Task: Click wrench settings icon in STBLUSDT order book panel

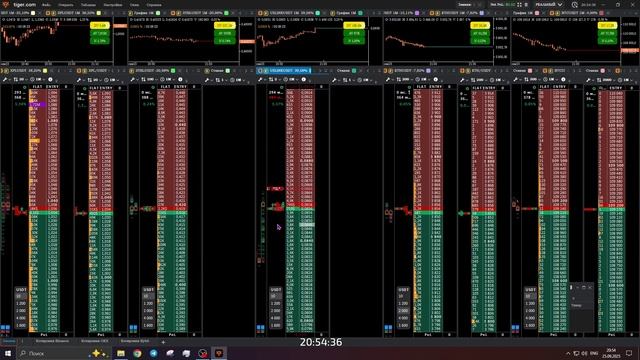Action: [x=132, y=80]
